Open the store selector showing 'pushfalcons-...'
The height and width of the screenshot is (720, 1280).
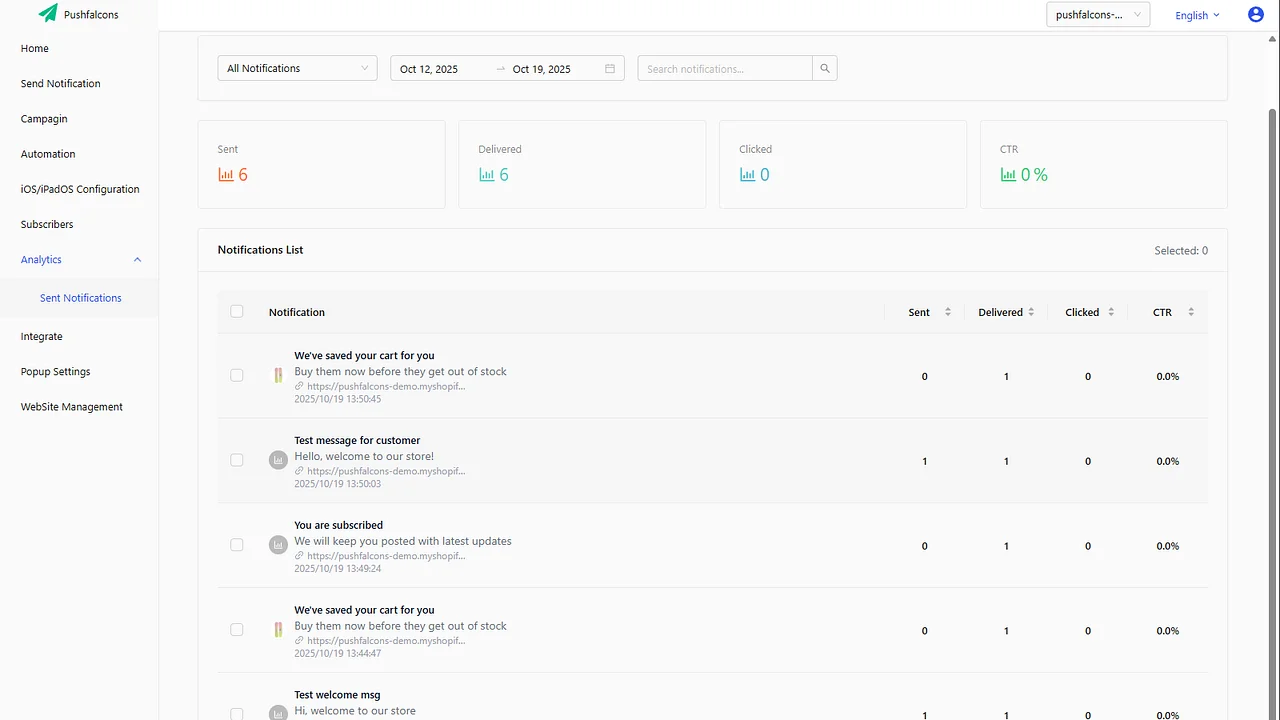(x=1097, y=14)
